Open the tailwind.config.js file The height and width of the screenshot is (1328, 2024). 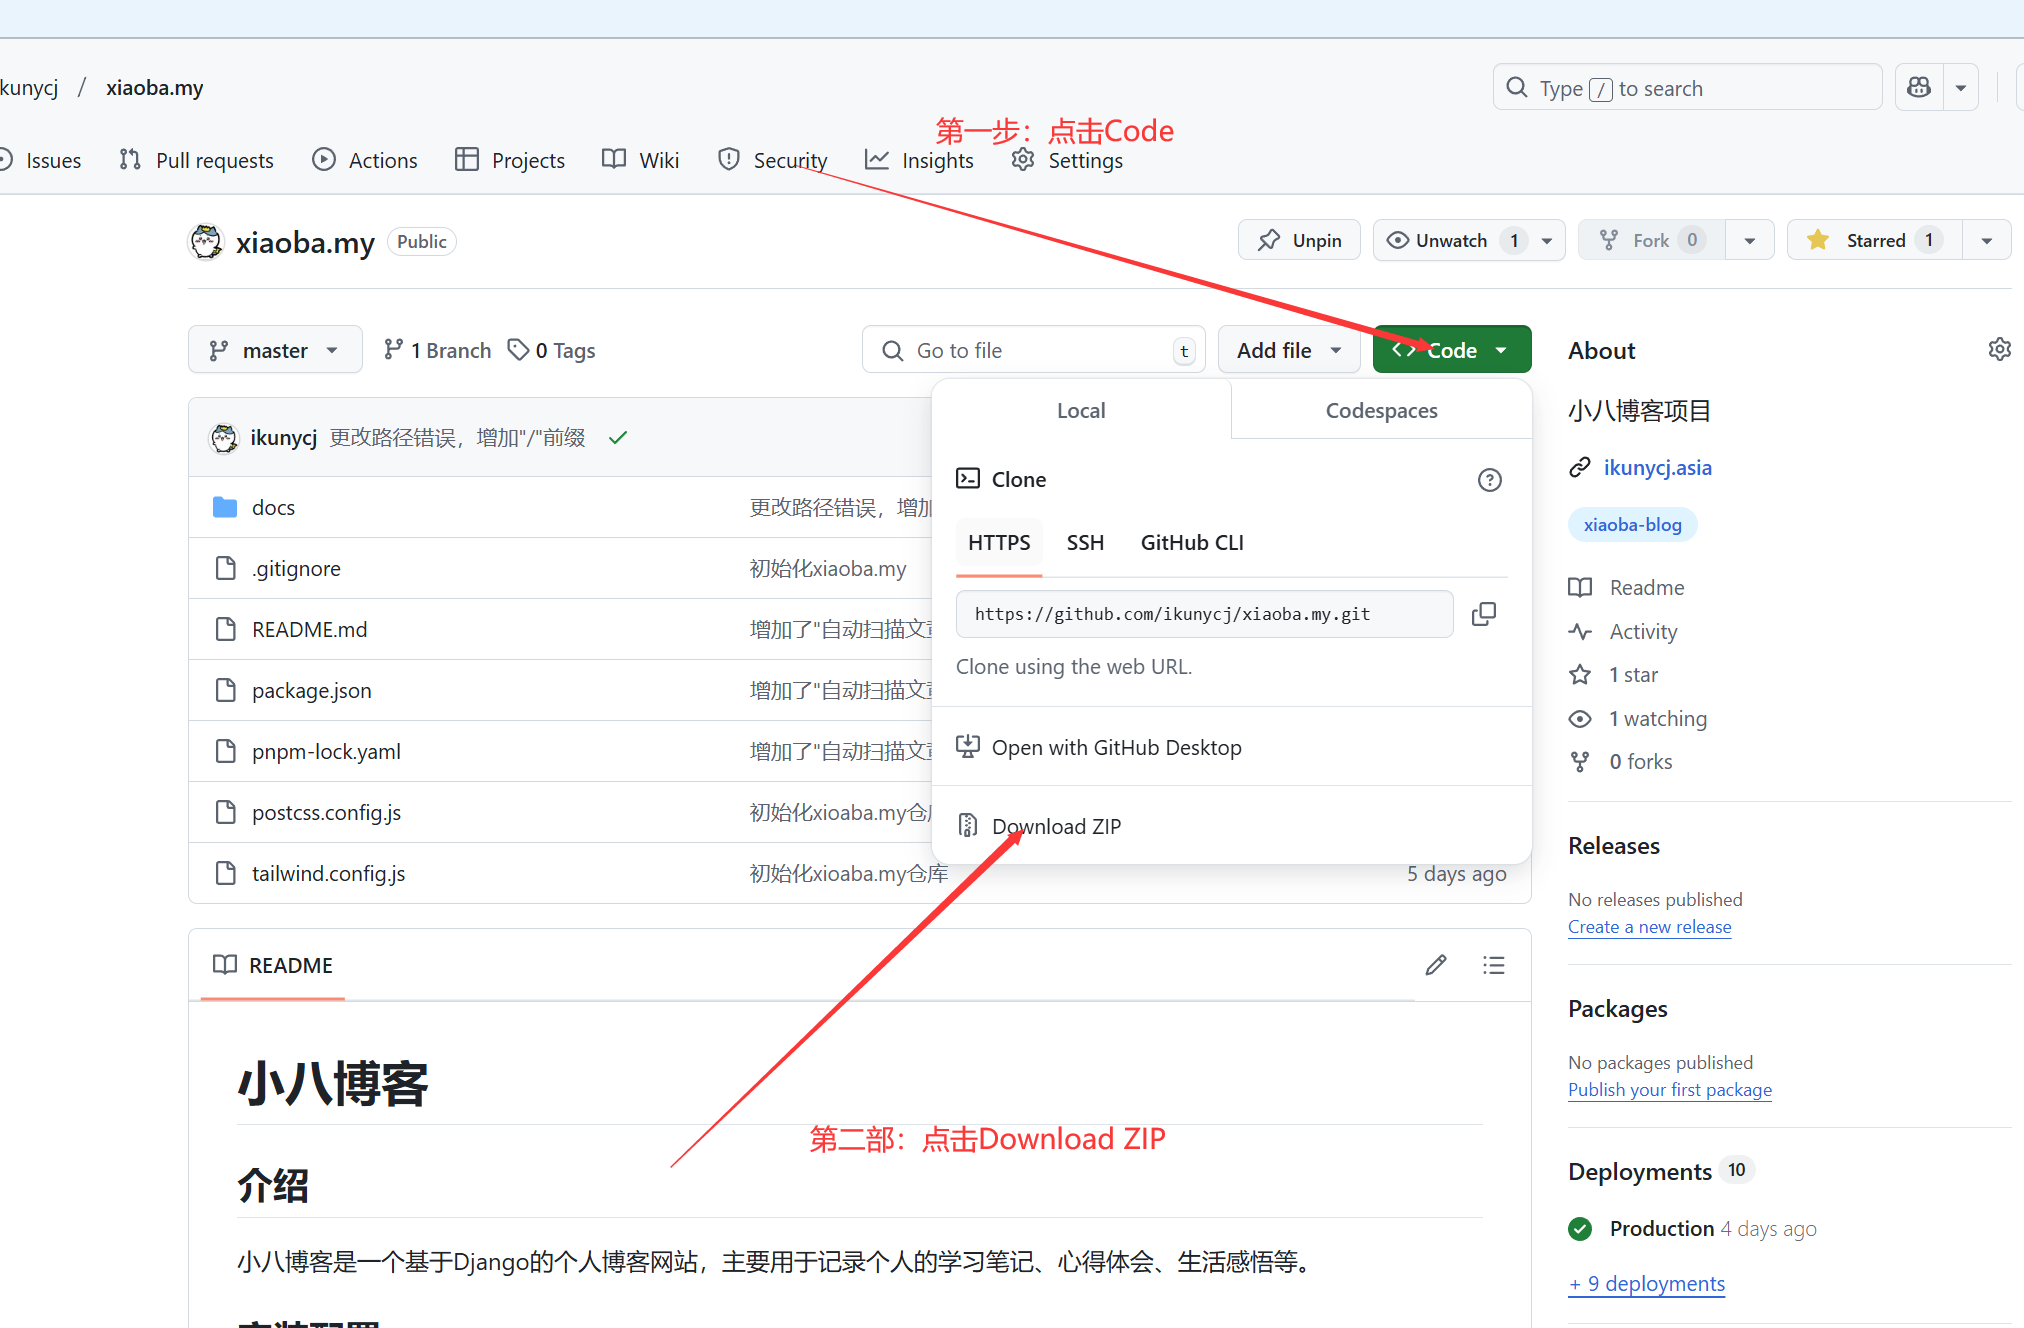click(x=328, y=874)
